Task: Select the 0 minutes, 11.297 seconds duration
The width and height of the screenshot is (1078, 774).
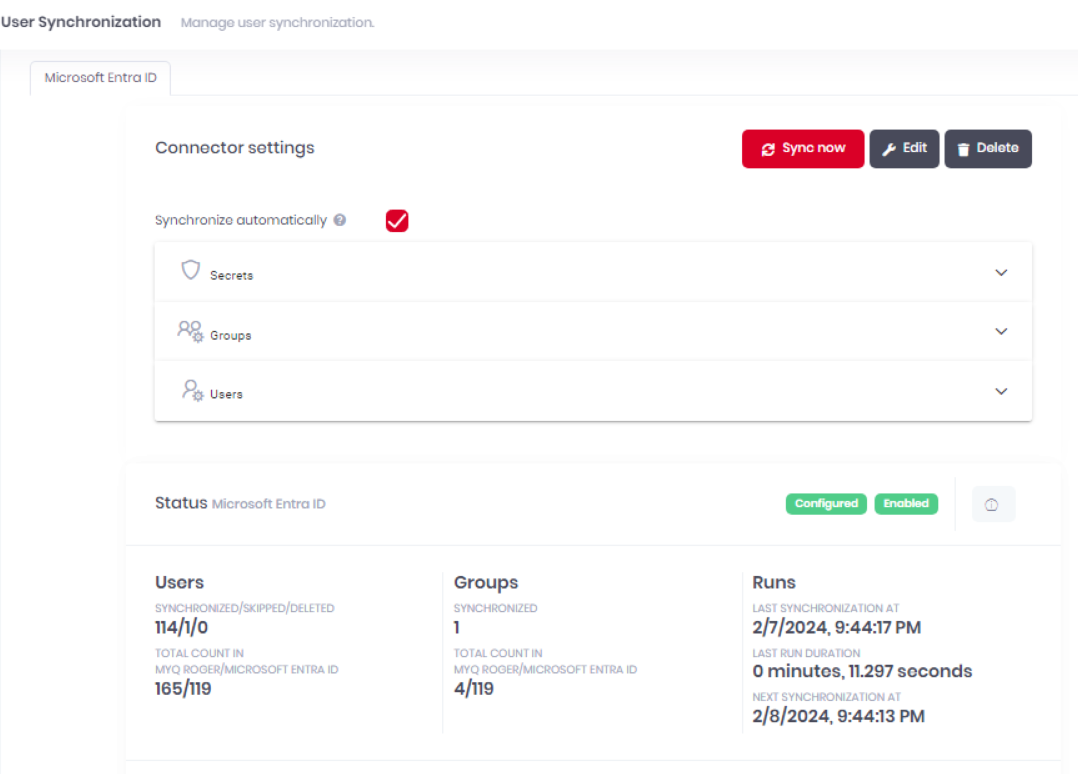Action: coord(862,671)
